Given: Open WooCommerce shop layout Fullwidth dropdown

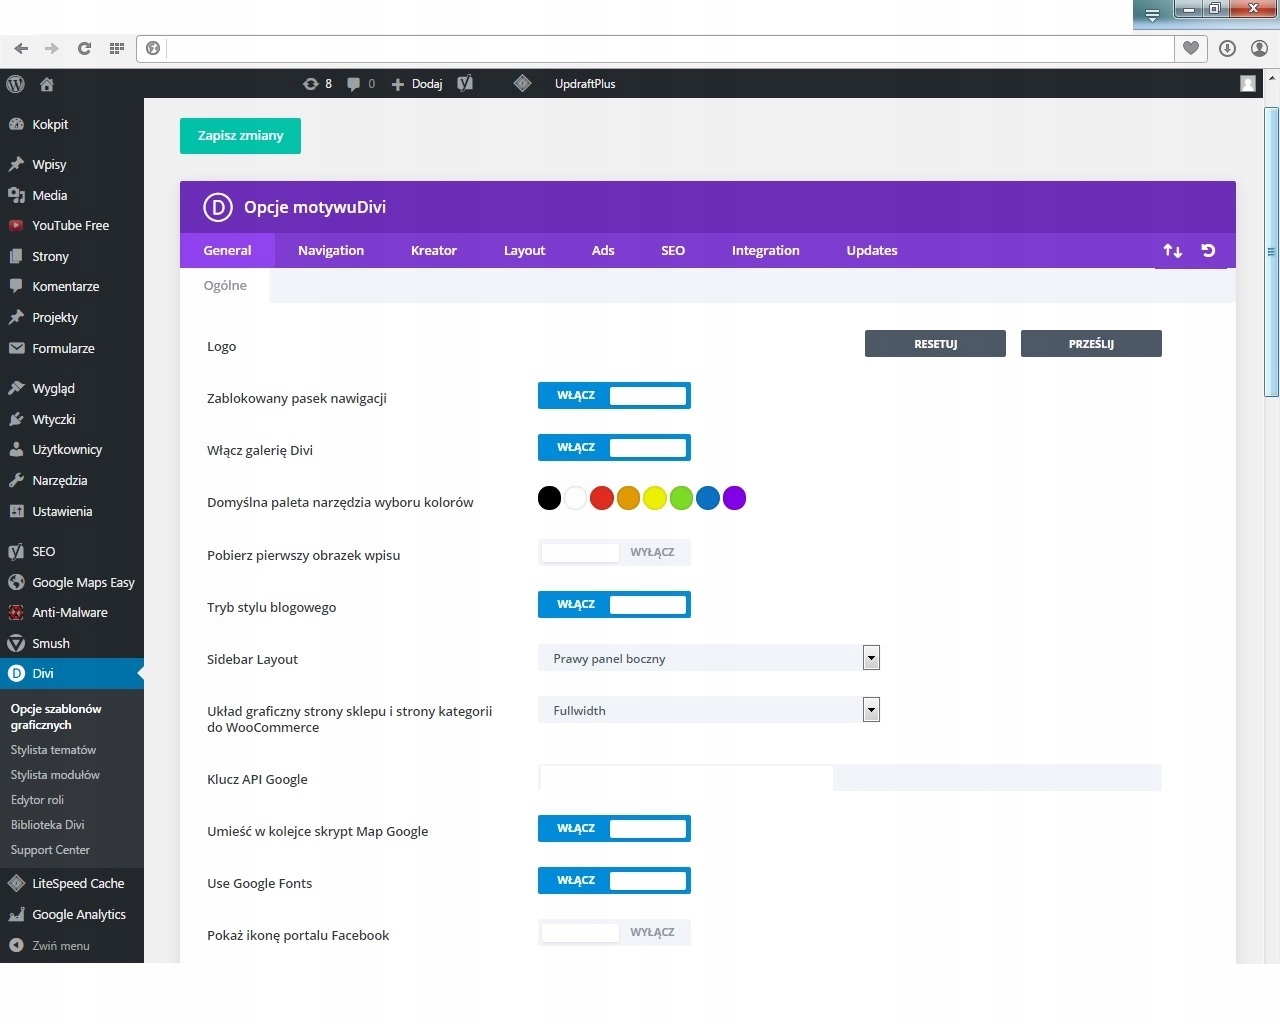Looking at the screenshot, I should (709, 710).
